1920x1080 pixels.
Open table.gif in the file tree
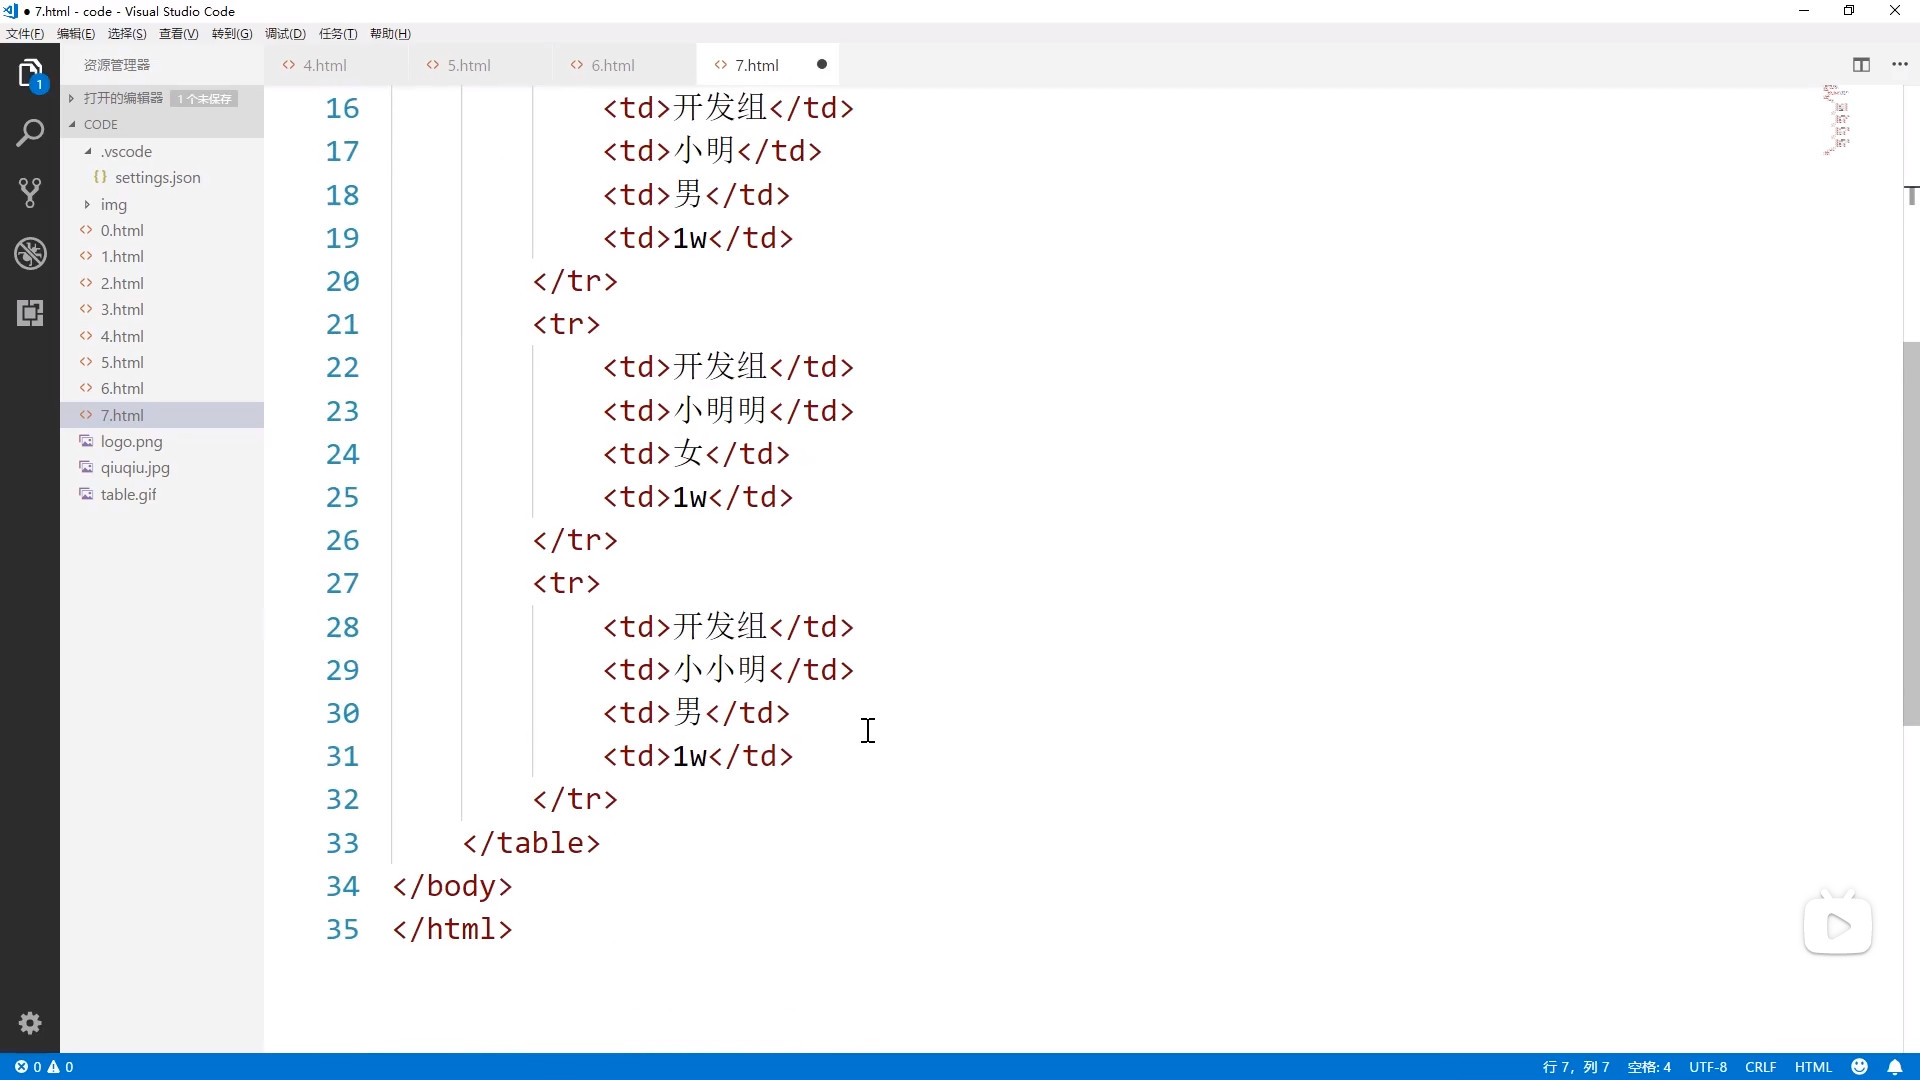coord(128,494)
